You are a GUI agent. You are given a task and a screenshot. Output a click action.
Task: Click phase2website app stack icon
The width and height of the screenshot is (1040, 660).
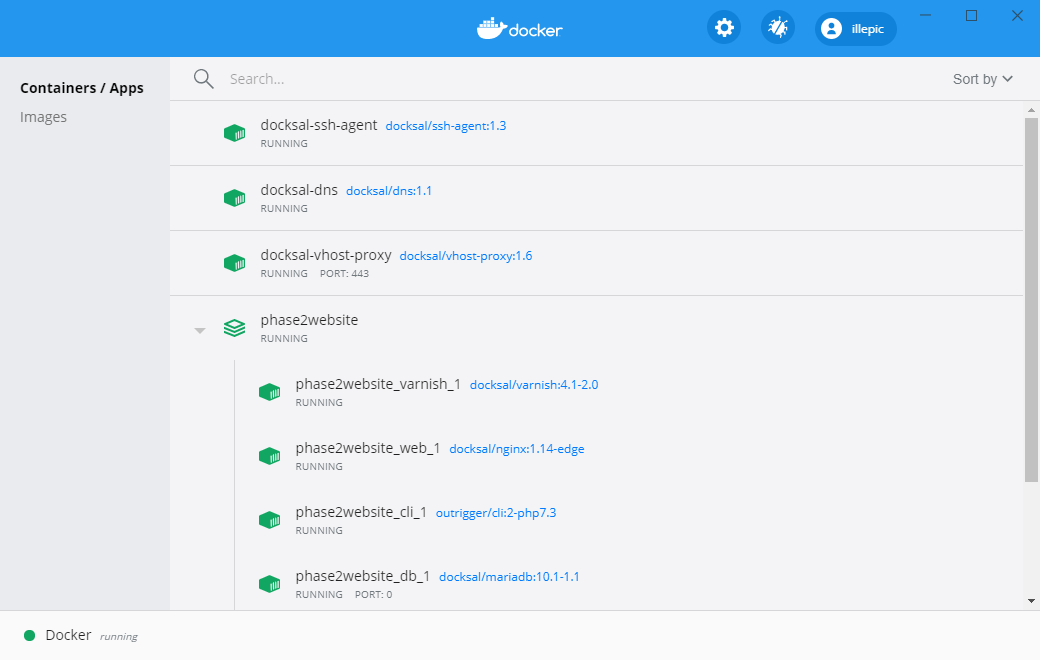234,328
